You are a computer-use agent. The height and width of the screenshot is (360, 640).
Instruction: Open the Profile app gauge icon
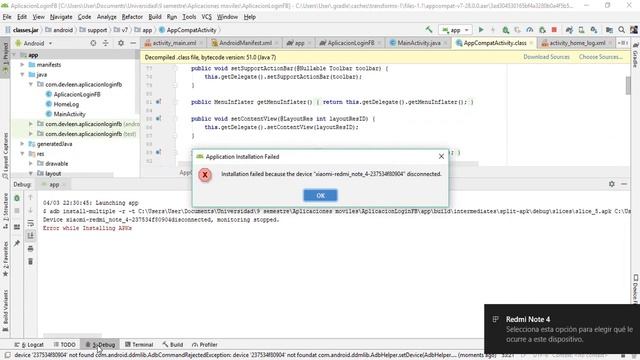(529, 30)
